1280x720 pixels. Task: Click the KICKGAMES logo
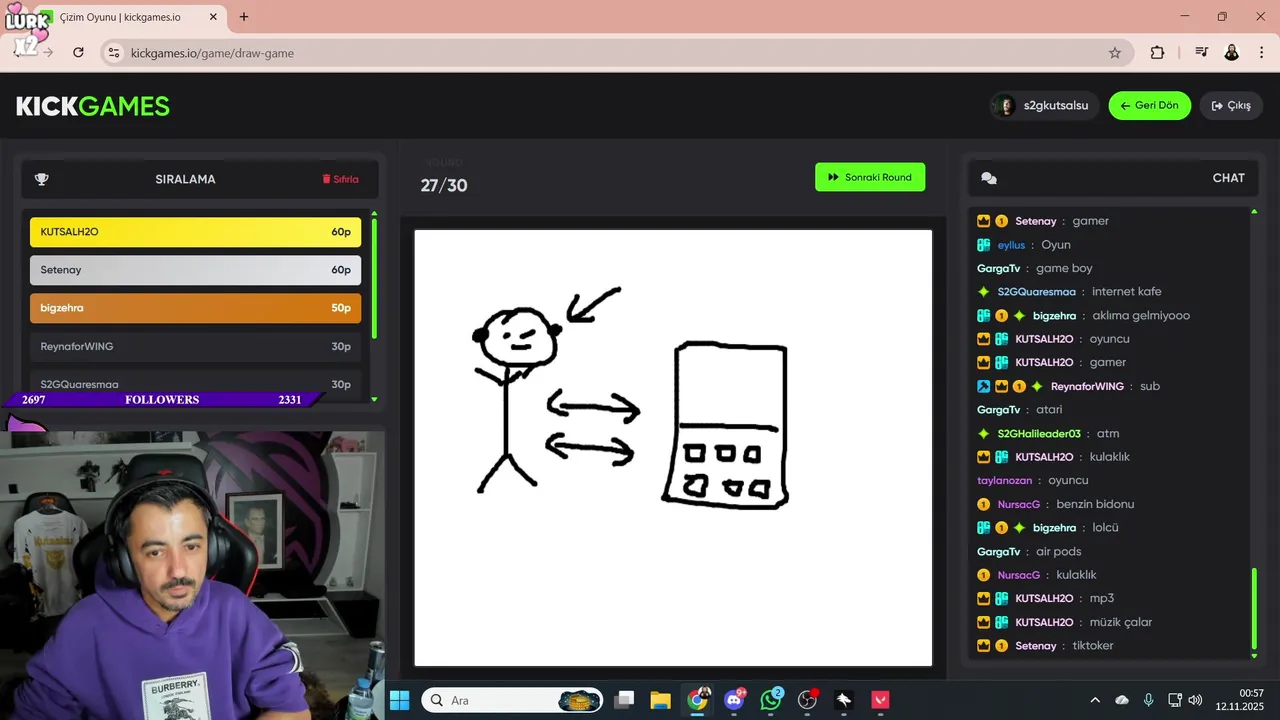click(x=93, y=106)
